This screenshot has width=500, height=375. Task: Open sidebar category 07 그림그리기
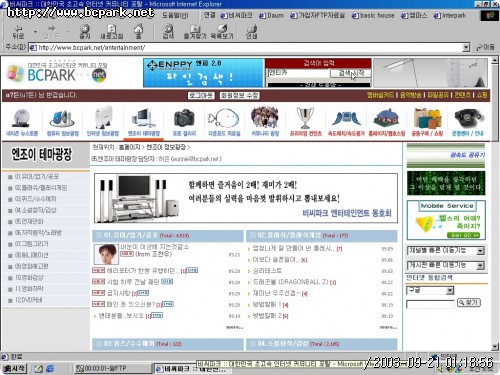[x=32, y=244]
